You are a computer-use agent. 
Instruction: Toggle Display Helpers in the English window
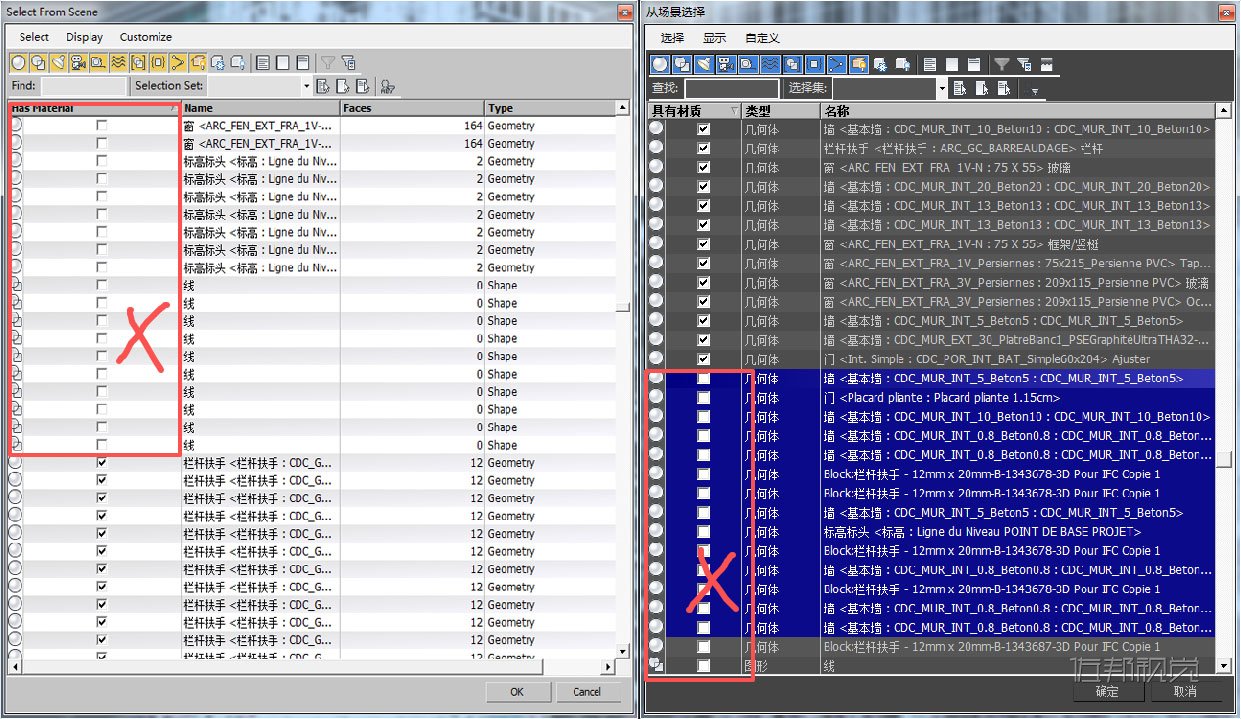click(x=98, y=63)
